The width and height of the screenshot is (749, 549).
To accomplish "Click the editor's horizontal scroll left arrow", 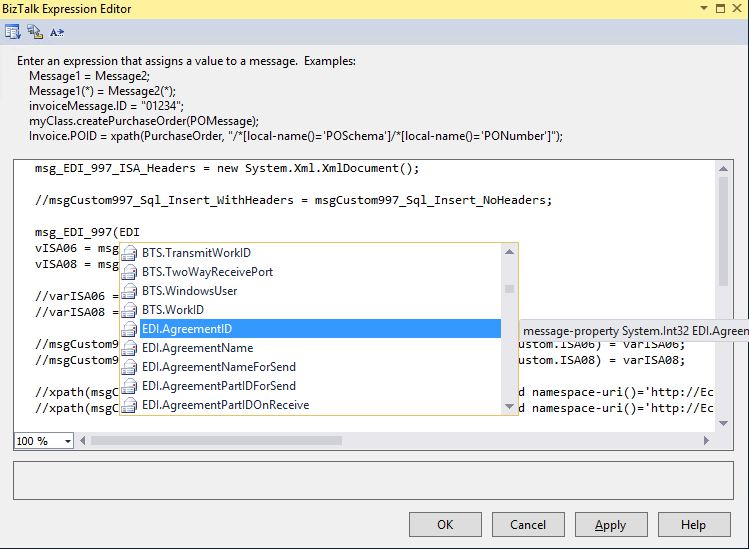I will (83, 441).
